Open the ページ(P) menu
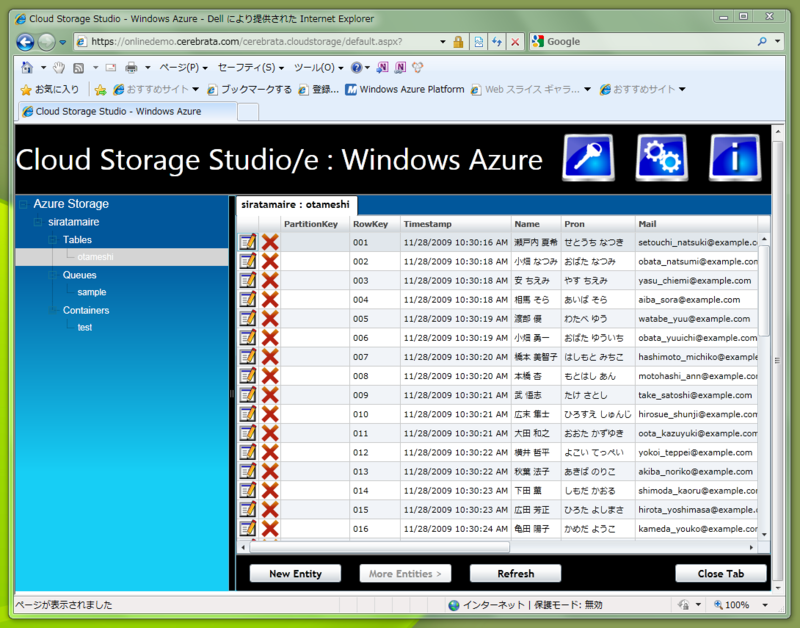Screen dimensions: 800x628 [183, 67]
